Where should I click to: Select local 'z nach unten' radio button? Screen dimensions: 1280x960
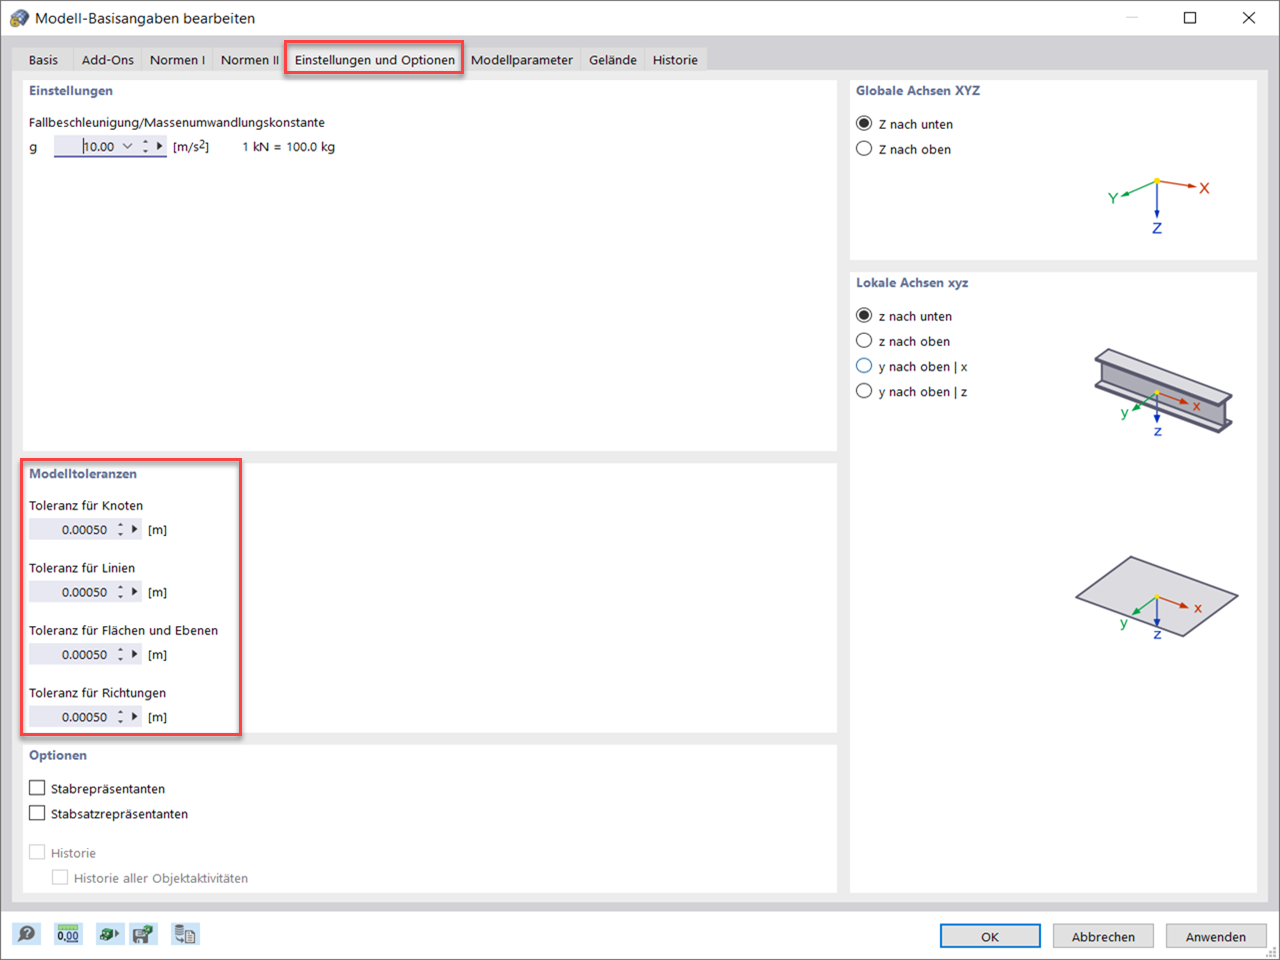tap(864, 315)
